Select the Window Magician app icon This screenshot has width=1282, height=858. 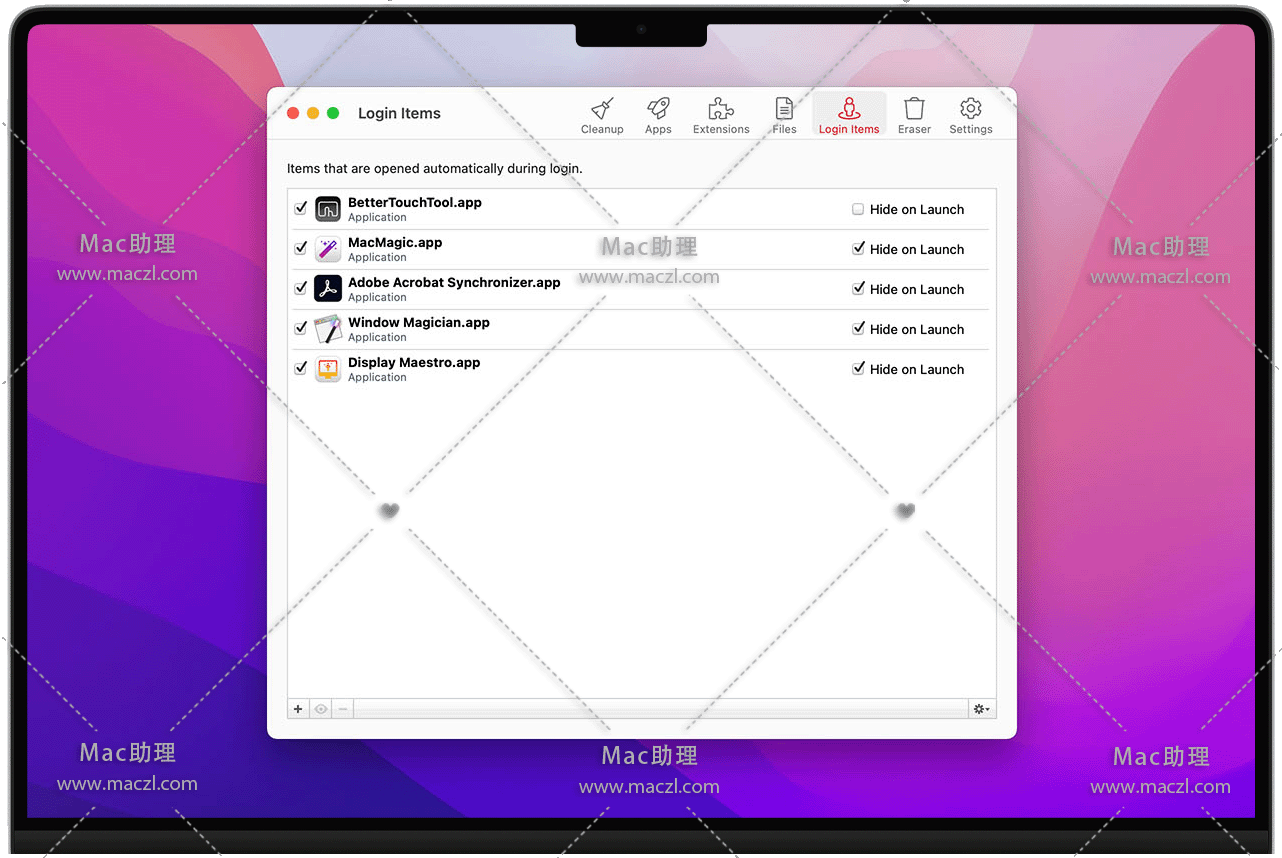click(328, 329)
